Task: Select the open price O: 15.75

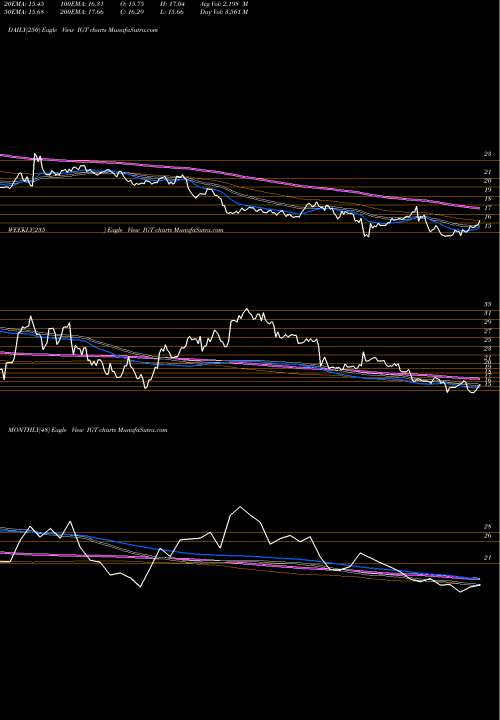Action: (133, 4)
